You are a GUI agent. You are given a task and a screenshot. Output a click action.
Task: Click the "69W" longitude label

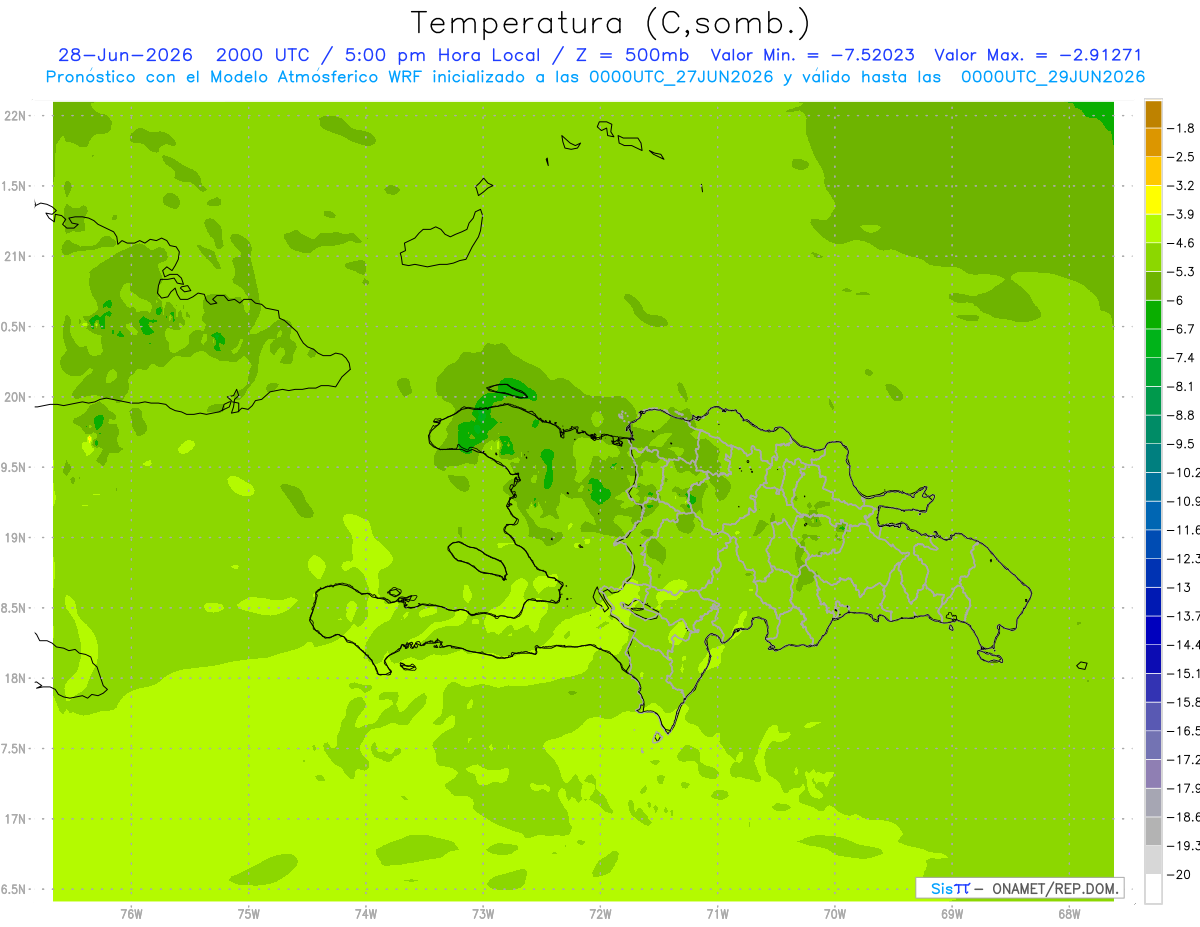pyautogui.click(x=952, y=914)
